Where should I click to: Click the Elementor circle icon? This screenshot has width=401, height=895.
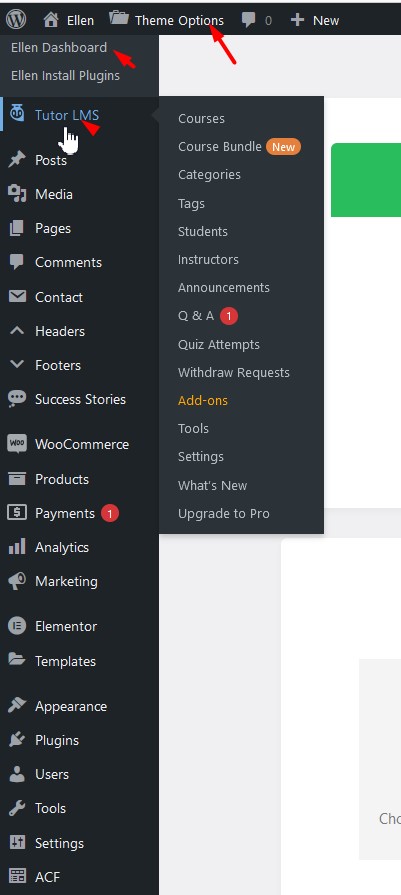click(x=17, y=626)
